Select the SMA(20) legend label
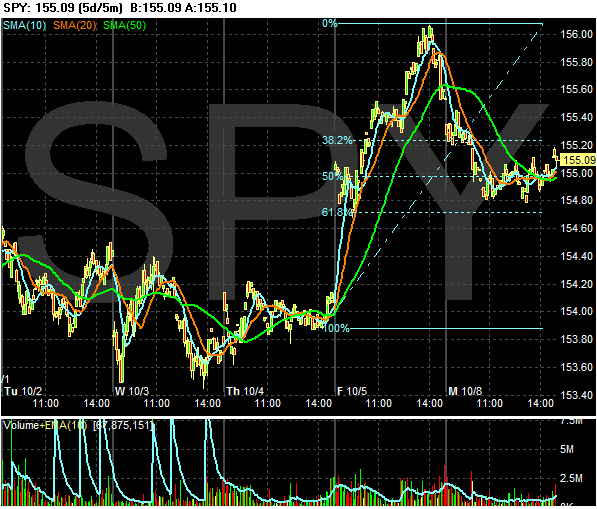This screenshot has width=597, height=509. pos(75,26)
